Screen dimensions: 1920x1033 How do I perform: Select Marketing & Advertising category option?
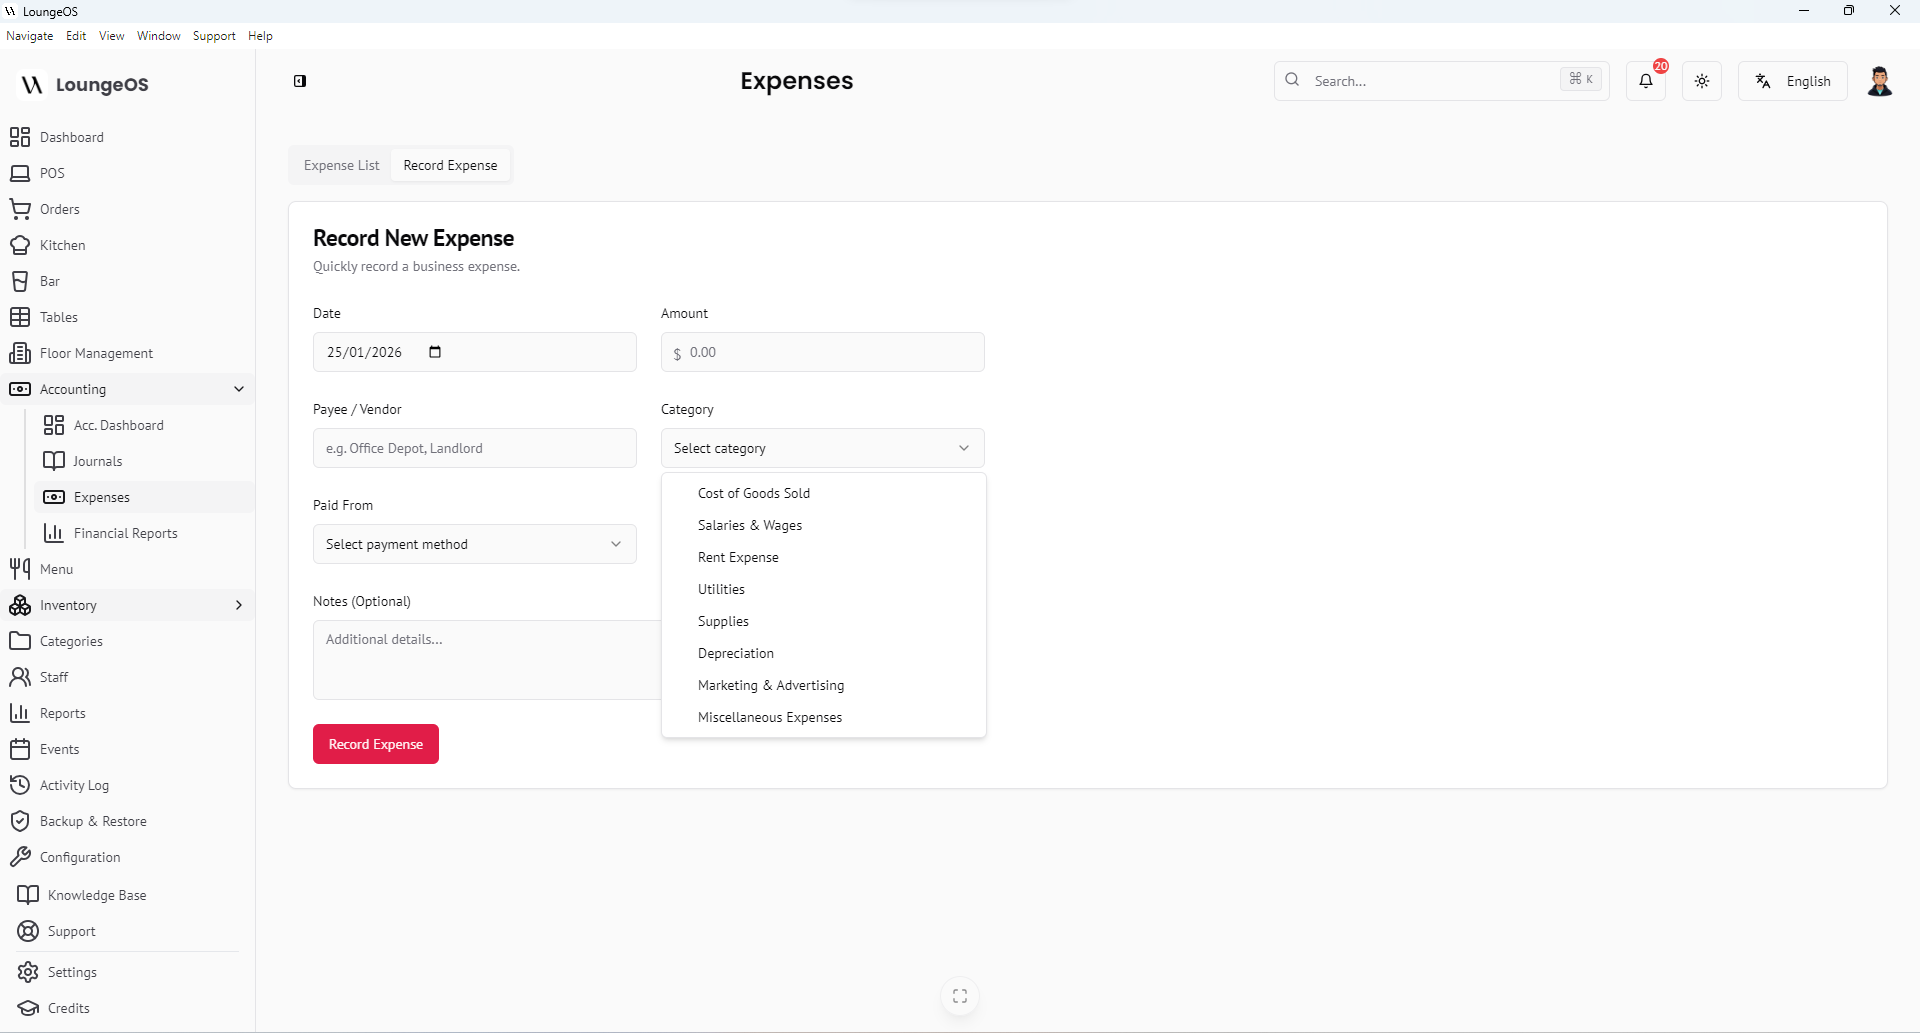point(771,685)
